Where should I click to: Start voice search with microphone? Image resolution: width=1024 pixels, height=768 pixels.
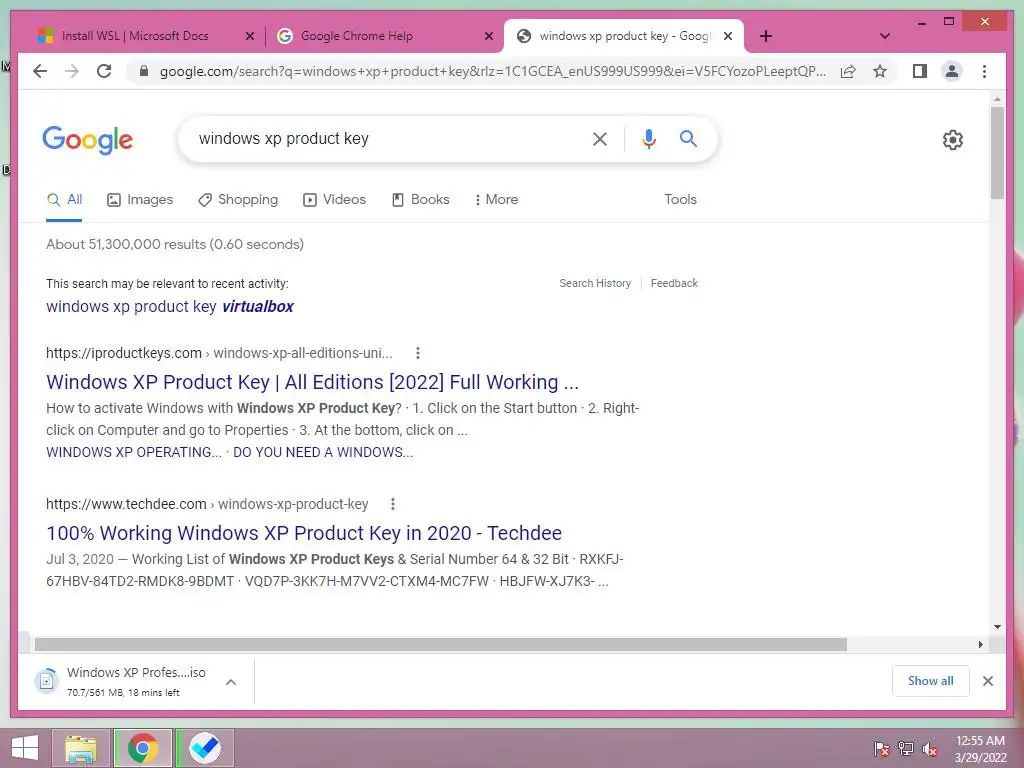pyautogui.click(x=648, y=138)
